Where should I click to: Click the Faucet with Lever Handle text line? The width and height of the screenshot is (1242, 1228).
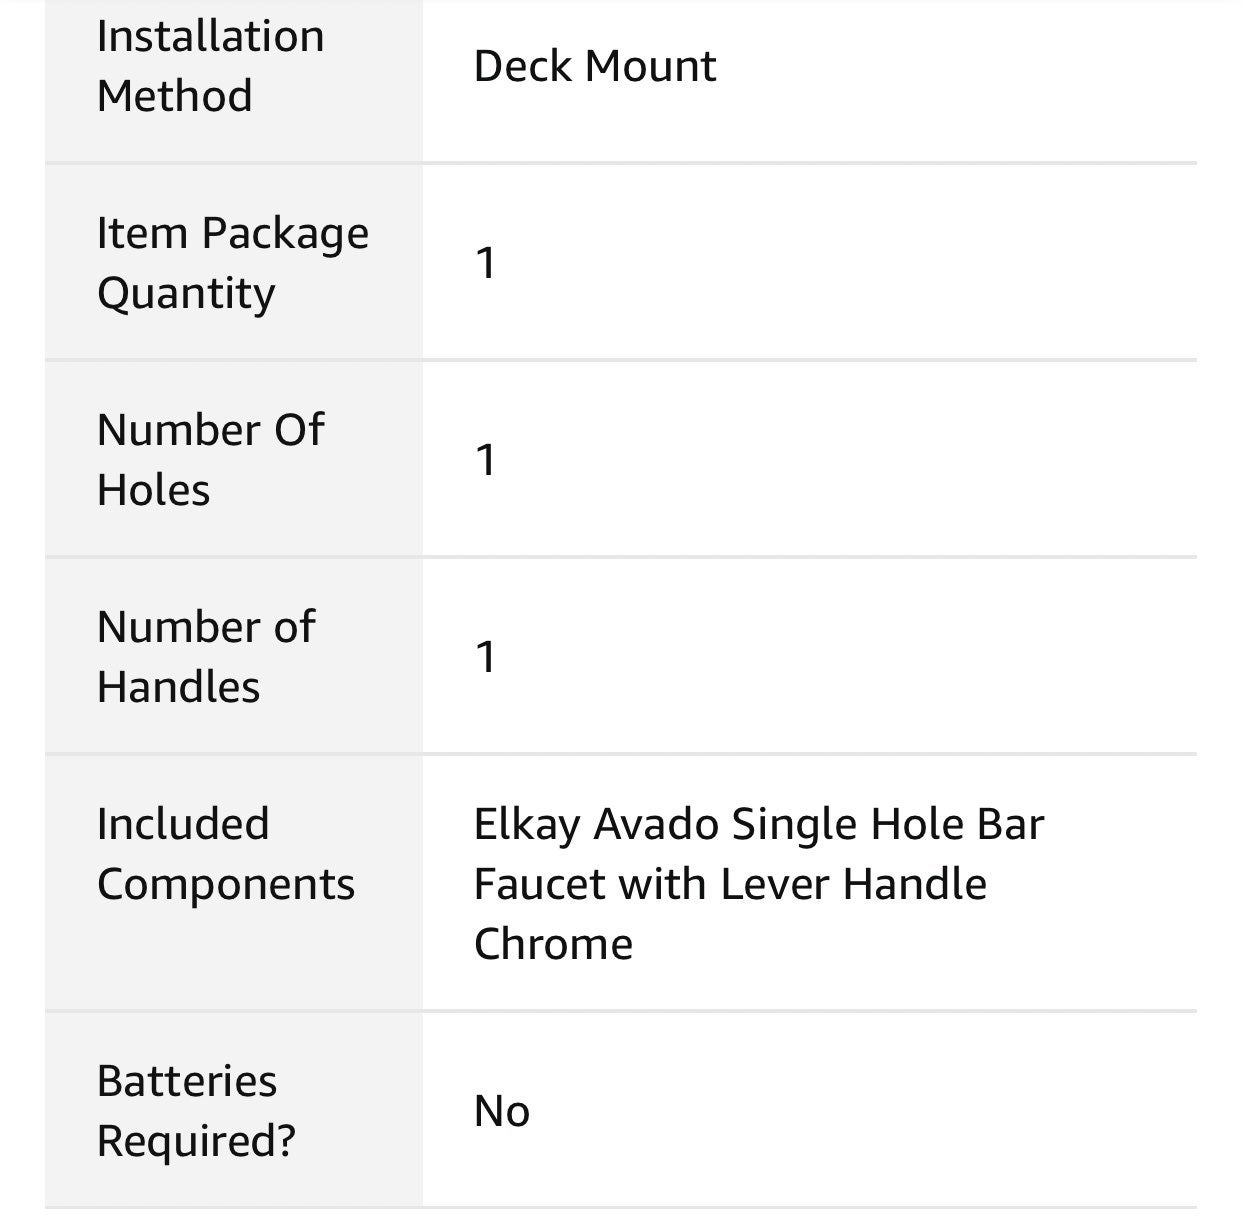tap(730, 884)
